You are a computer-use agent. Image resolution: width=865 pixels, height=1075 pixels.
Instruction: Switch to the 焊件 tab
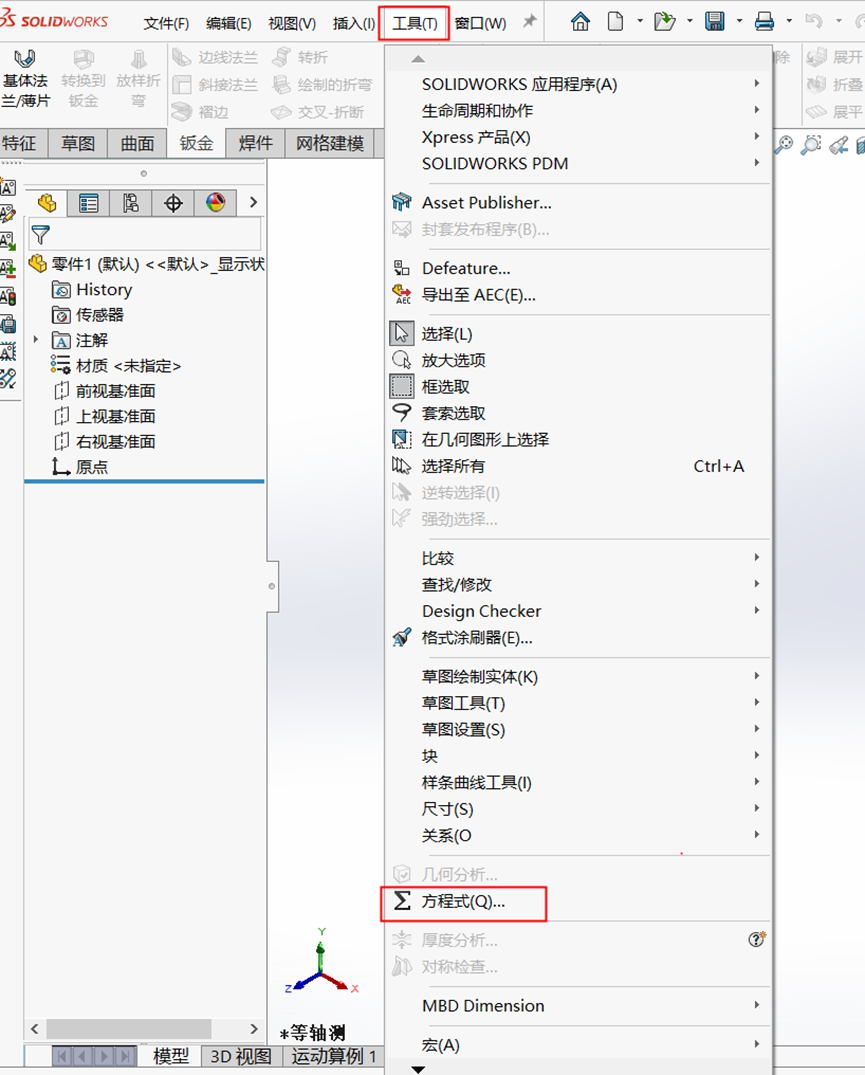point(256,143)
